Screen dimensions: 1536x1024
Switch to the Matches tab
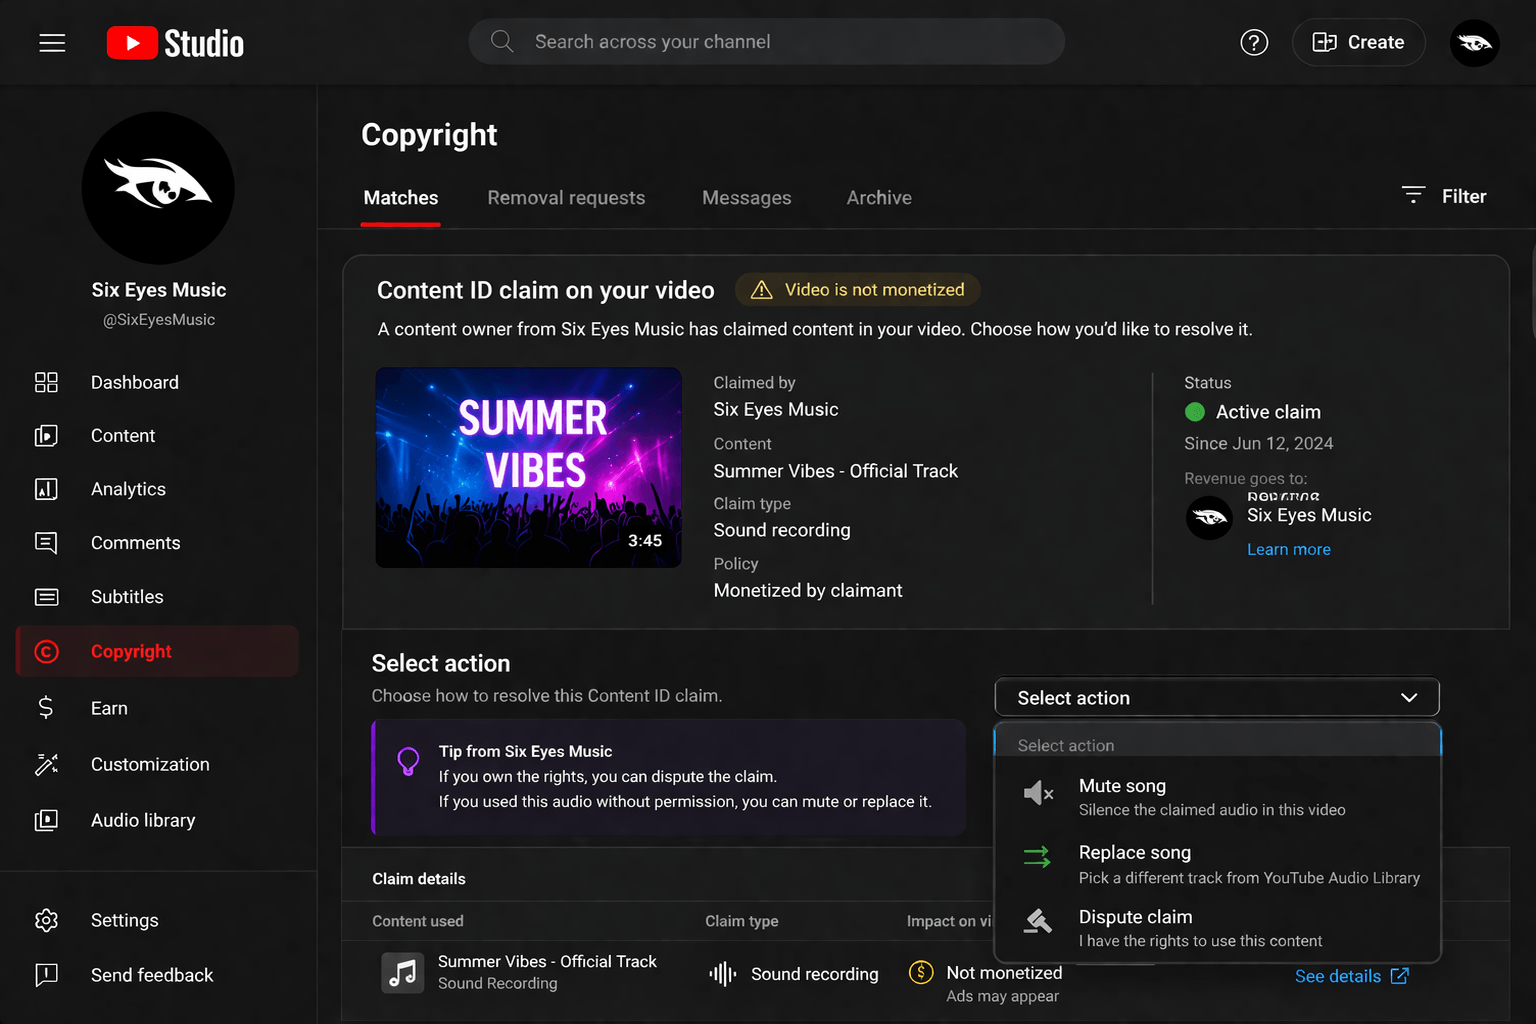click(401, 198)
